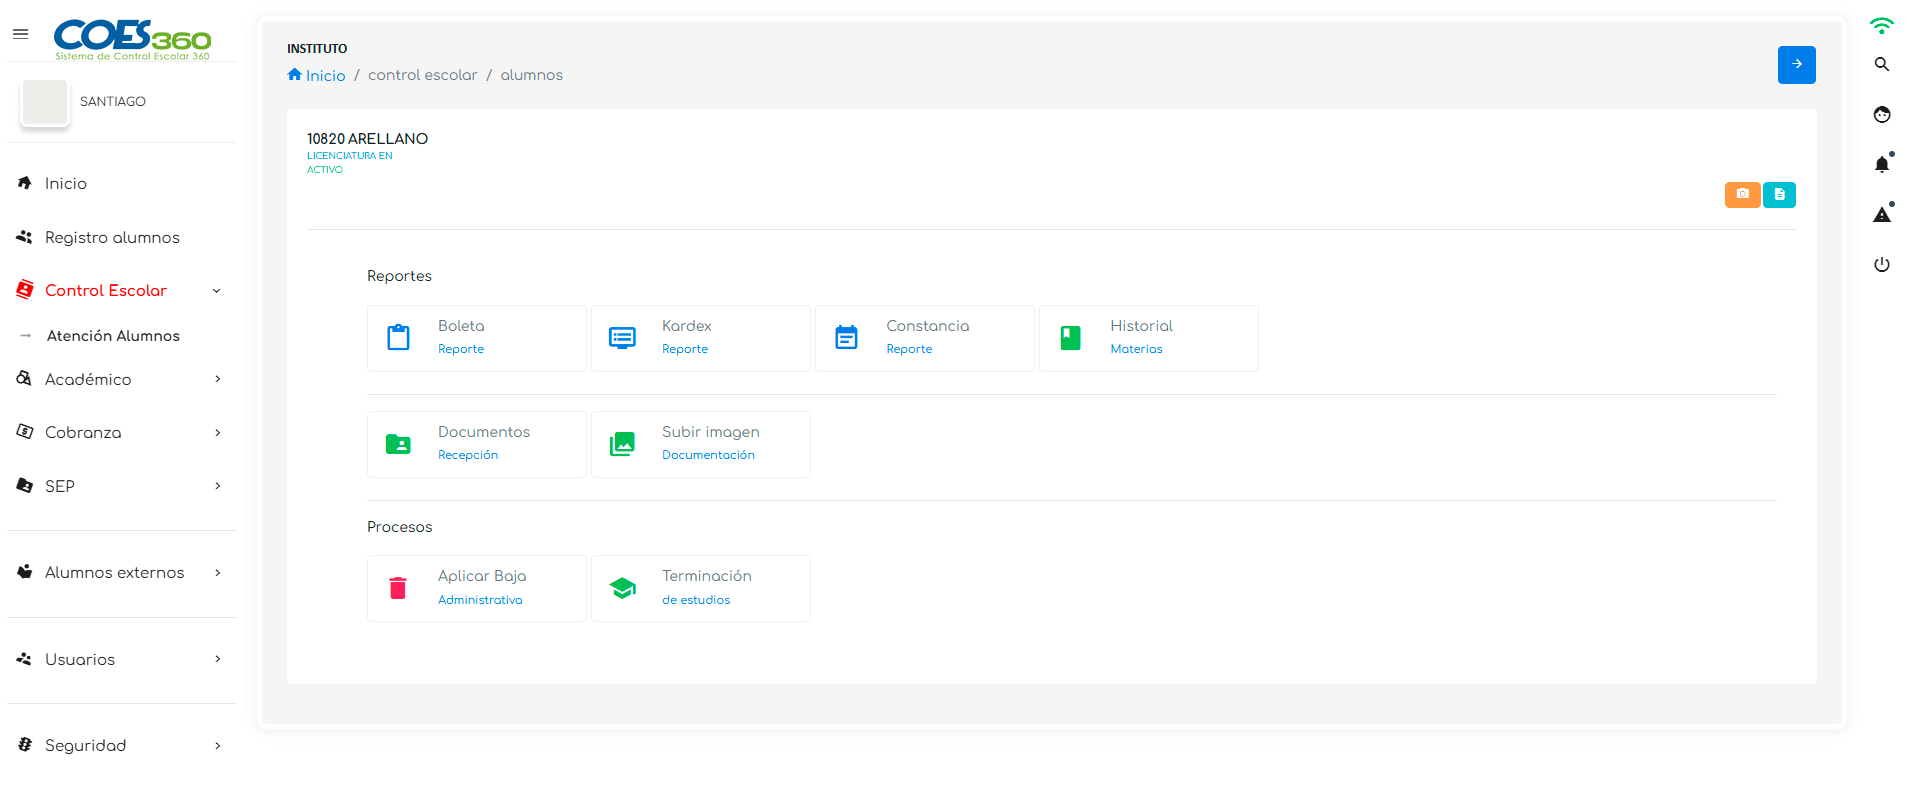Viewport: 1912px width, 800px height.
Task: Click the SANTIAGO user avatar thumbnail
Action: (x=45, y=102)
